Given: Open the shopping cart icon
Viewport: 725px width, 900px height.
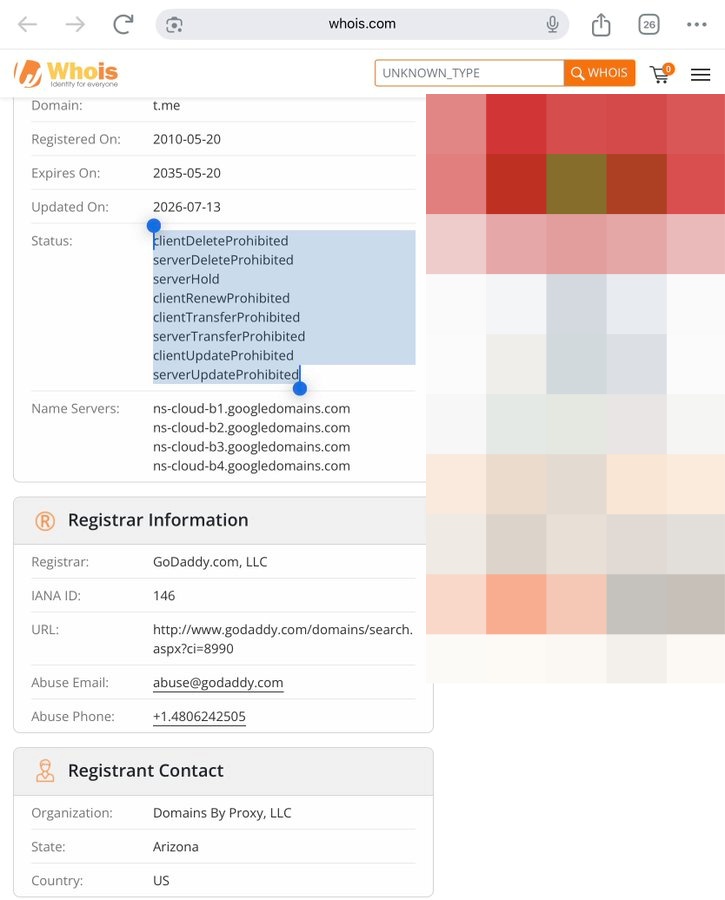Looking at the screenshot, I should point(661,73).
